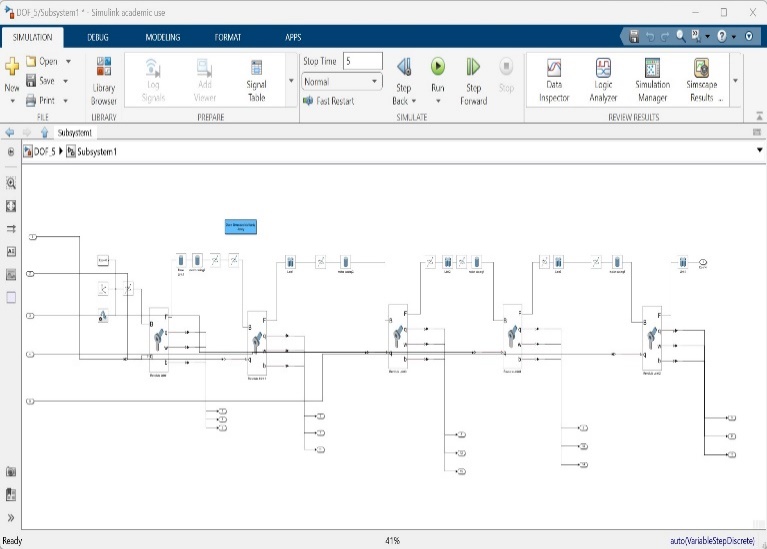Viewport: 767px width, 549px height.
Task: Open the Logic Analyzer
Action: (x=603, y=81)
